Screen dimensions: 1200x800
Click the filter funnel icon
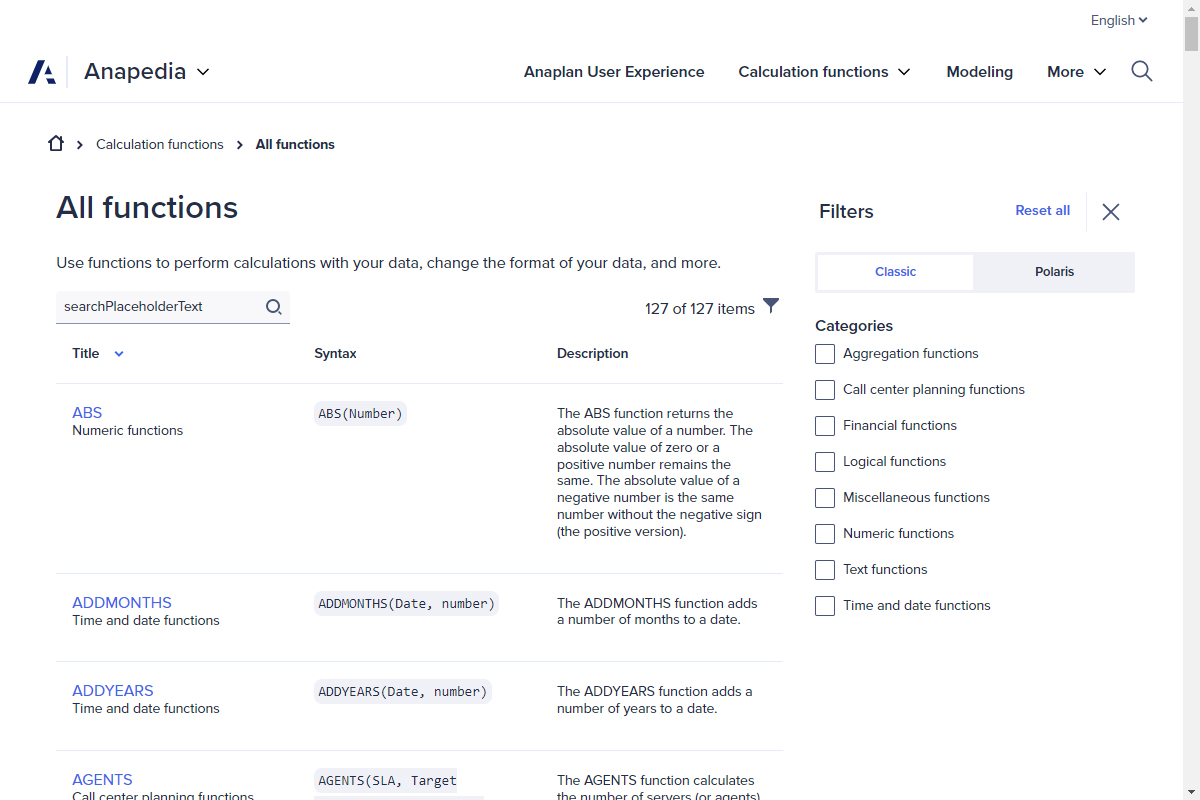point(771,306)
